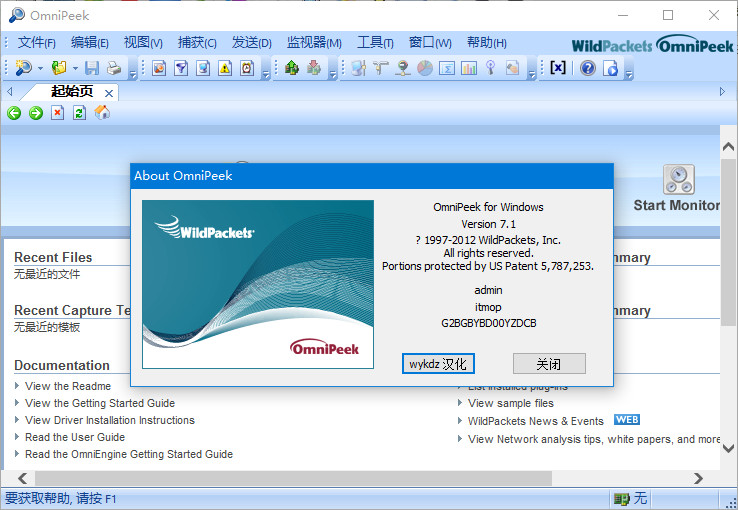Click the Refresh page icon

click(x=80, y=113)
